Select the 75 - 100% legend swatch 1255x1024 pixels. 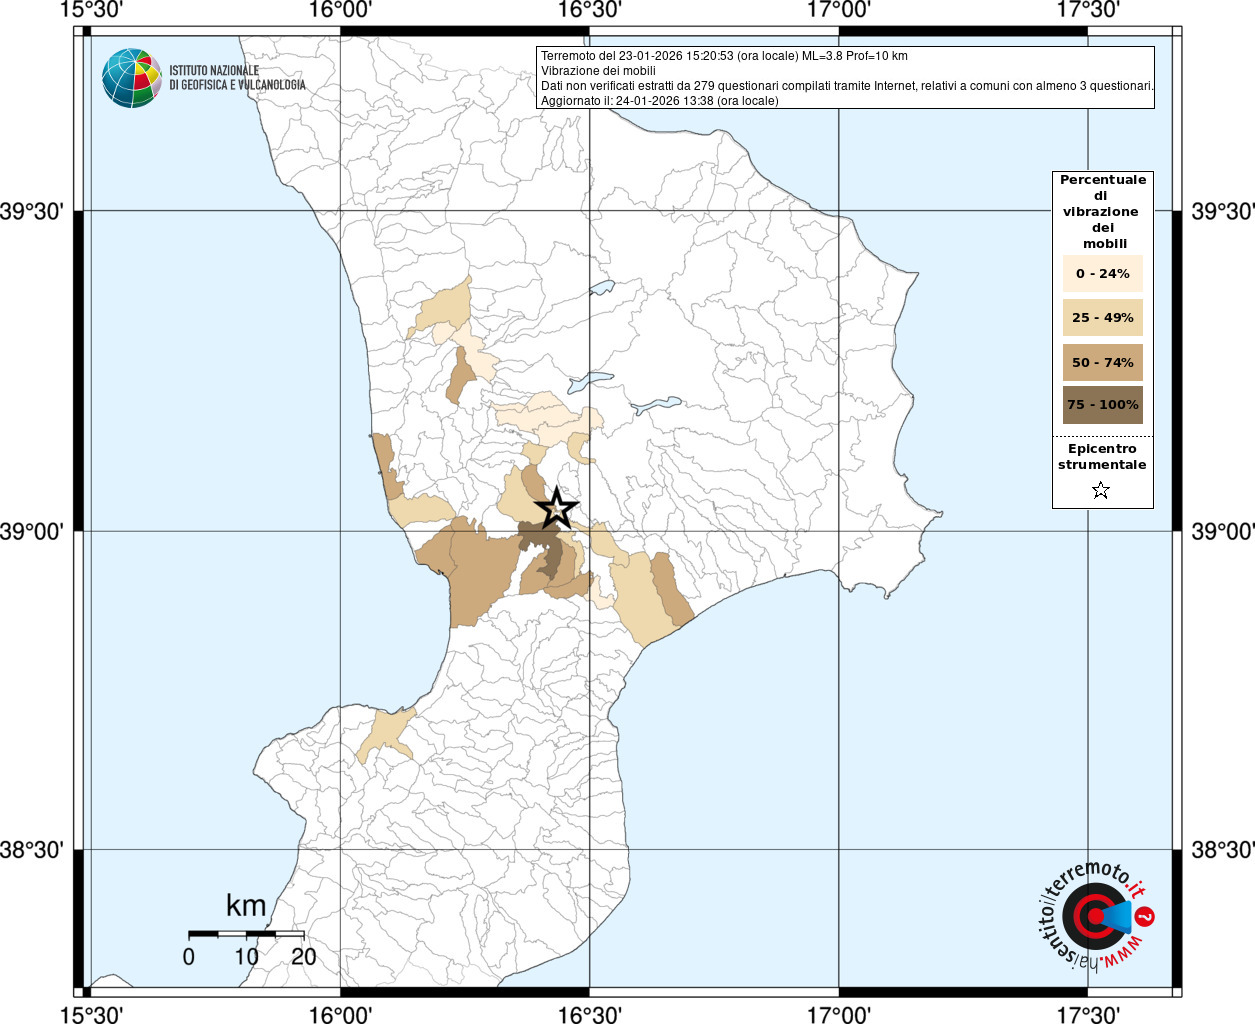click(1102, 405)
